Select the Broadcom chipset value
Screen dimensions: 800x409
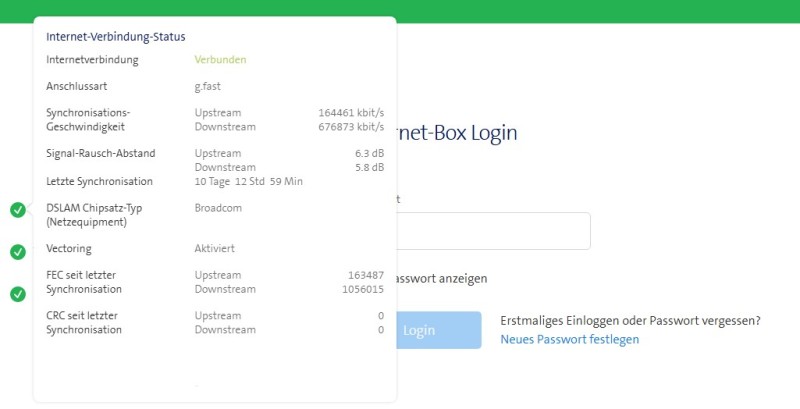218,208
